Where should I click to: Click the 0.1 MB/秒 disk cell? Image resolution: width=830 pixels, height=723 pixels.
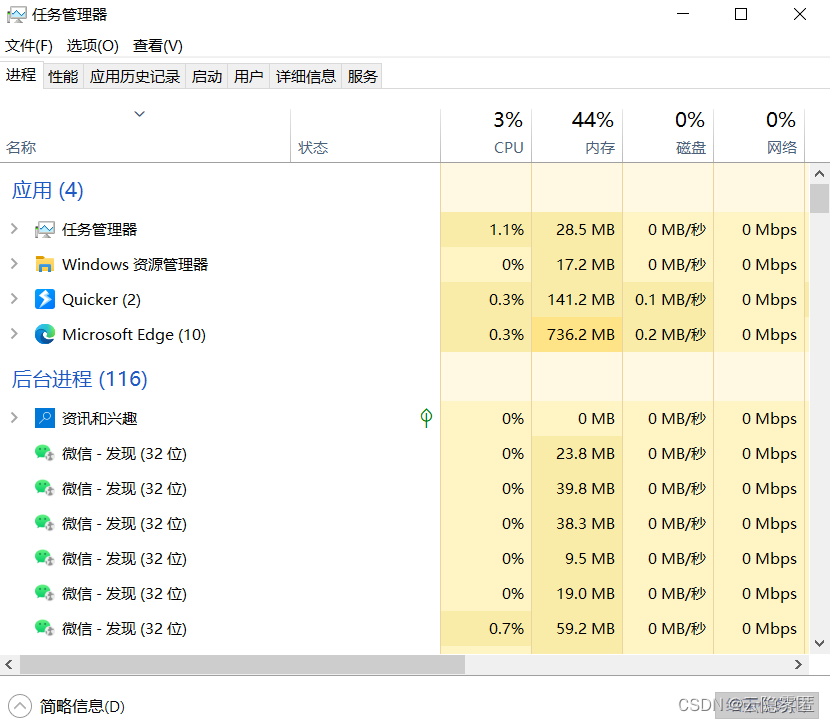[x=668, y=300]
